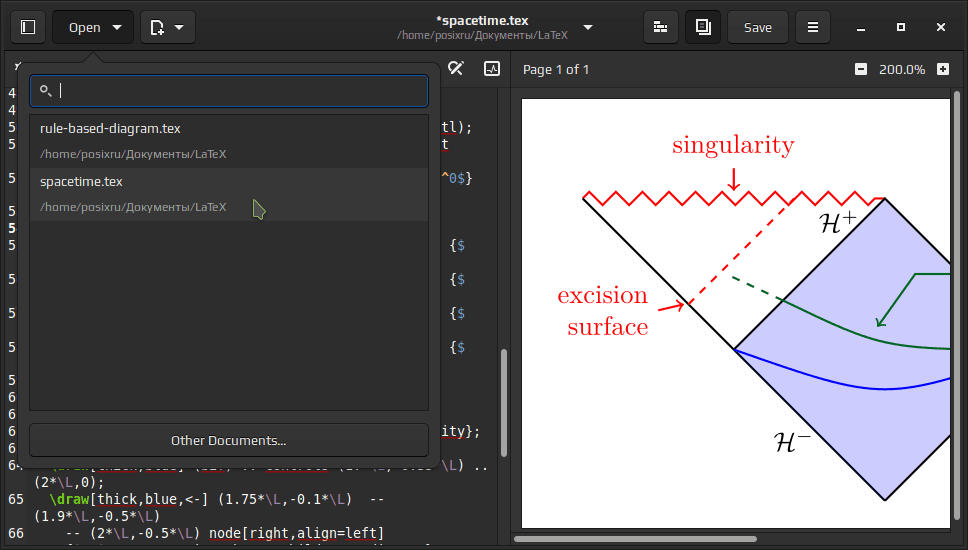The width and height of the screenshot is (968, 550).
Task: Open rule-based-diagram.tex from recent list
Action: click(x=229, y=141)
